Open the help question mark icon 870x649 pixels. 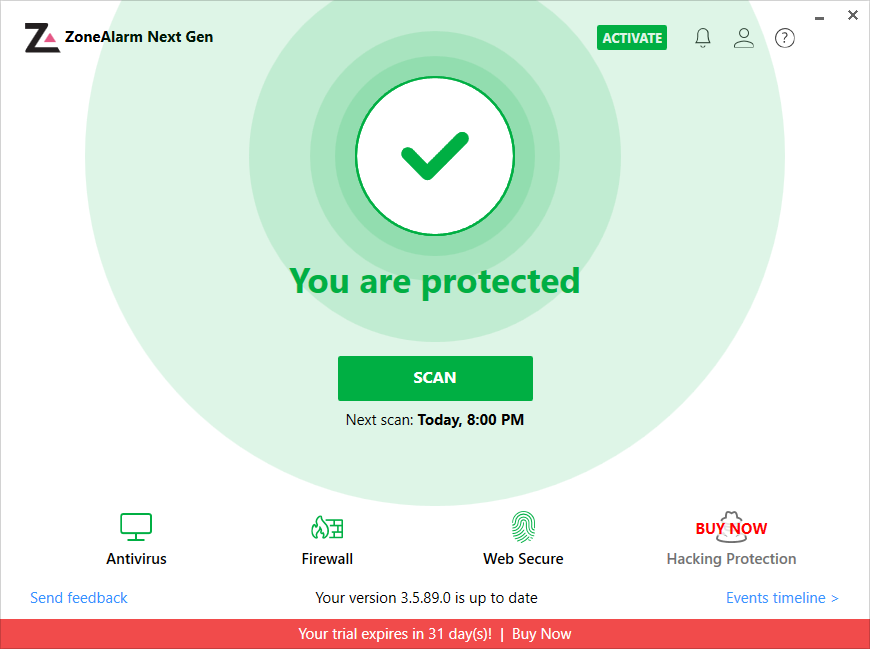click(x=785, y=38)
